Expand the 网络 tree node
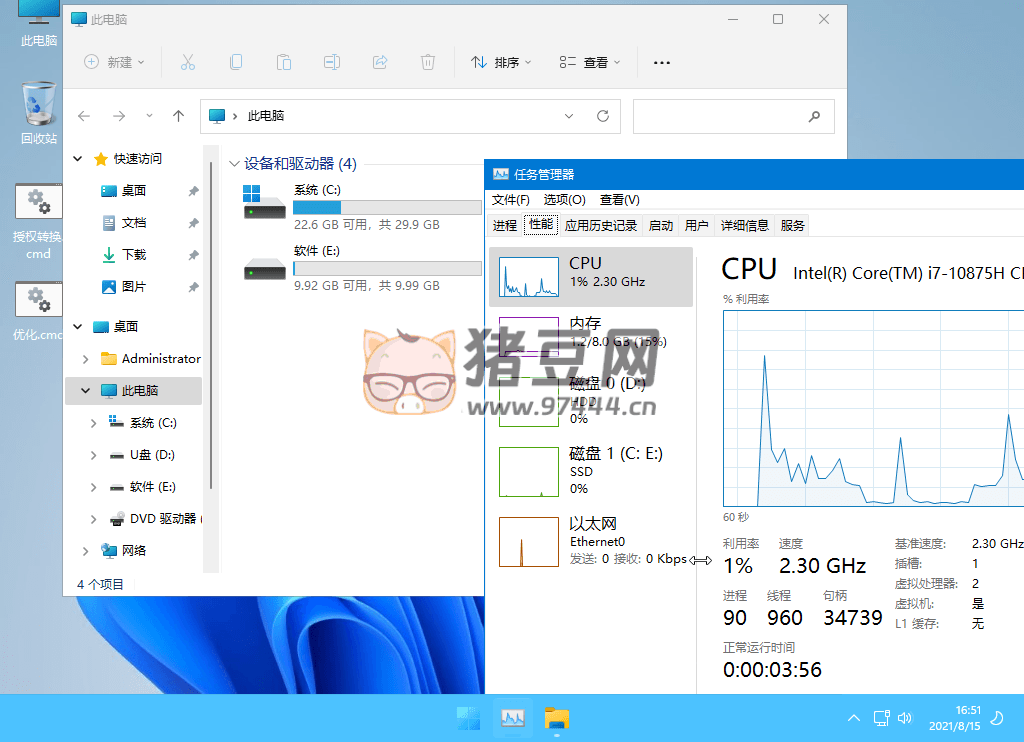The image size is (1024, 742). [x=85, y=551]
